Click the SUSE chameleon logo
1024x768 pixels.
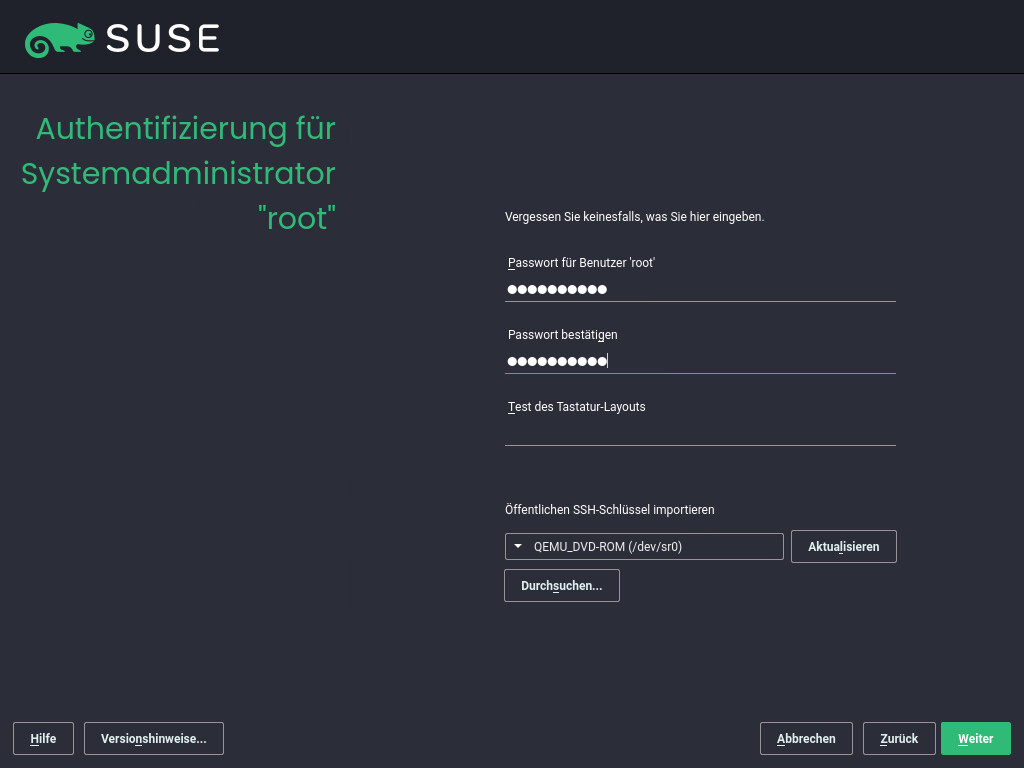tap(60, 37)
